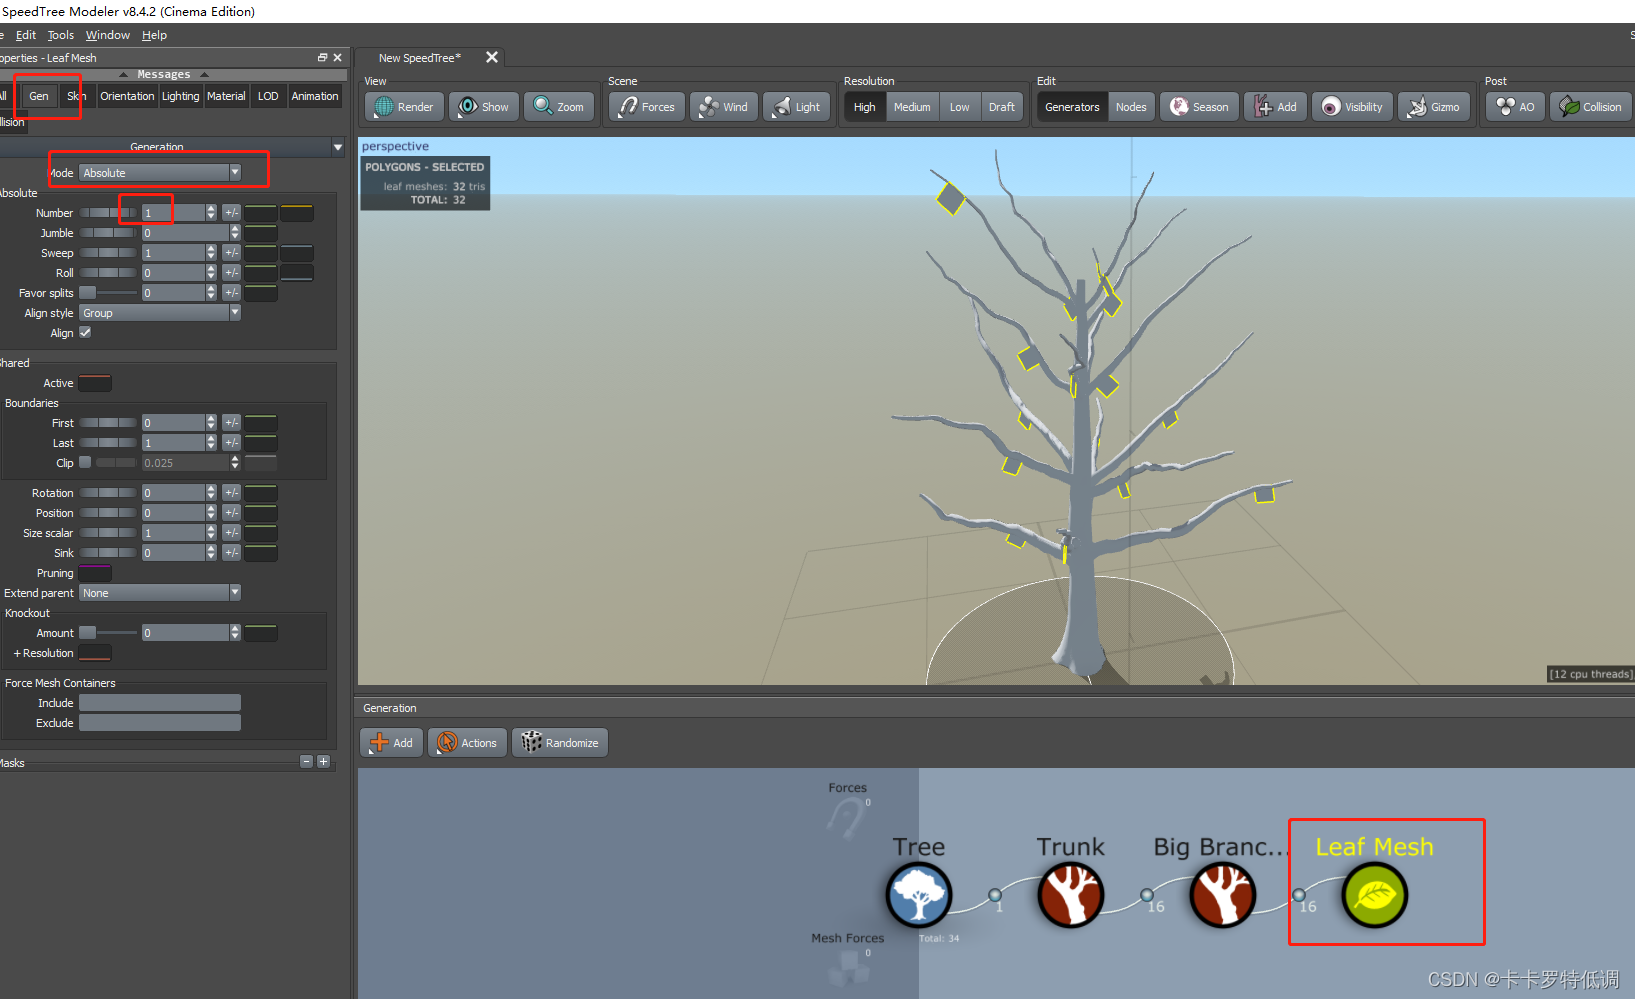
Task: Select the Big Branches generator node
Action: (x=1222, y=894)
